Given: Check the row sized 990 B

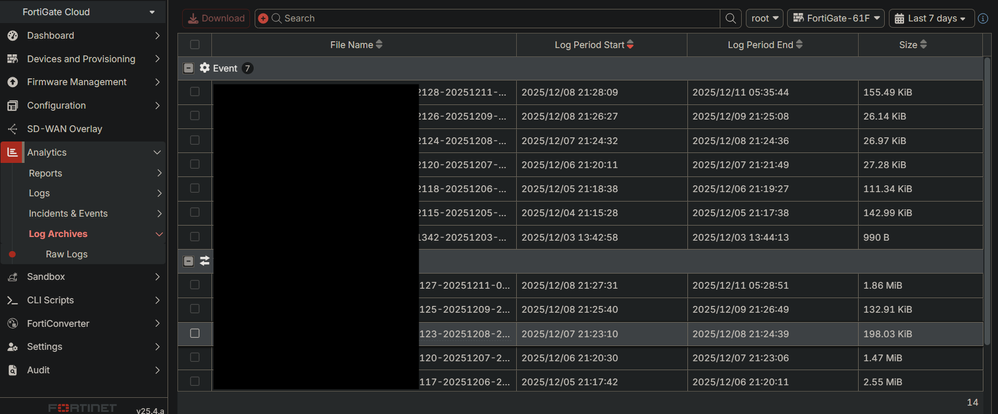Looking at the screenshot, I should tap(195, 237).
